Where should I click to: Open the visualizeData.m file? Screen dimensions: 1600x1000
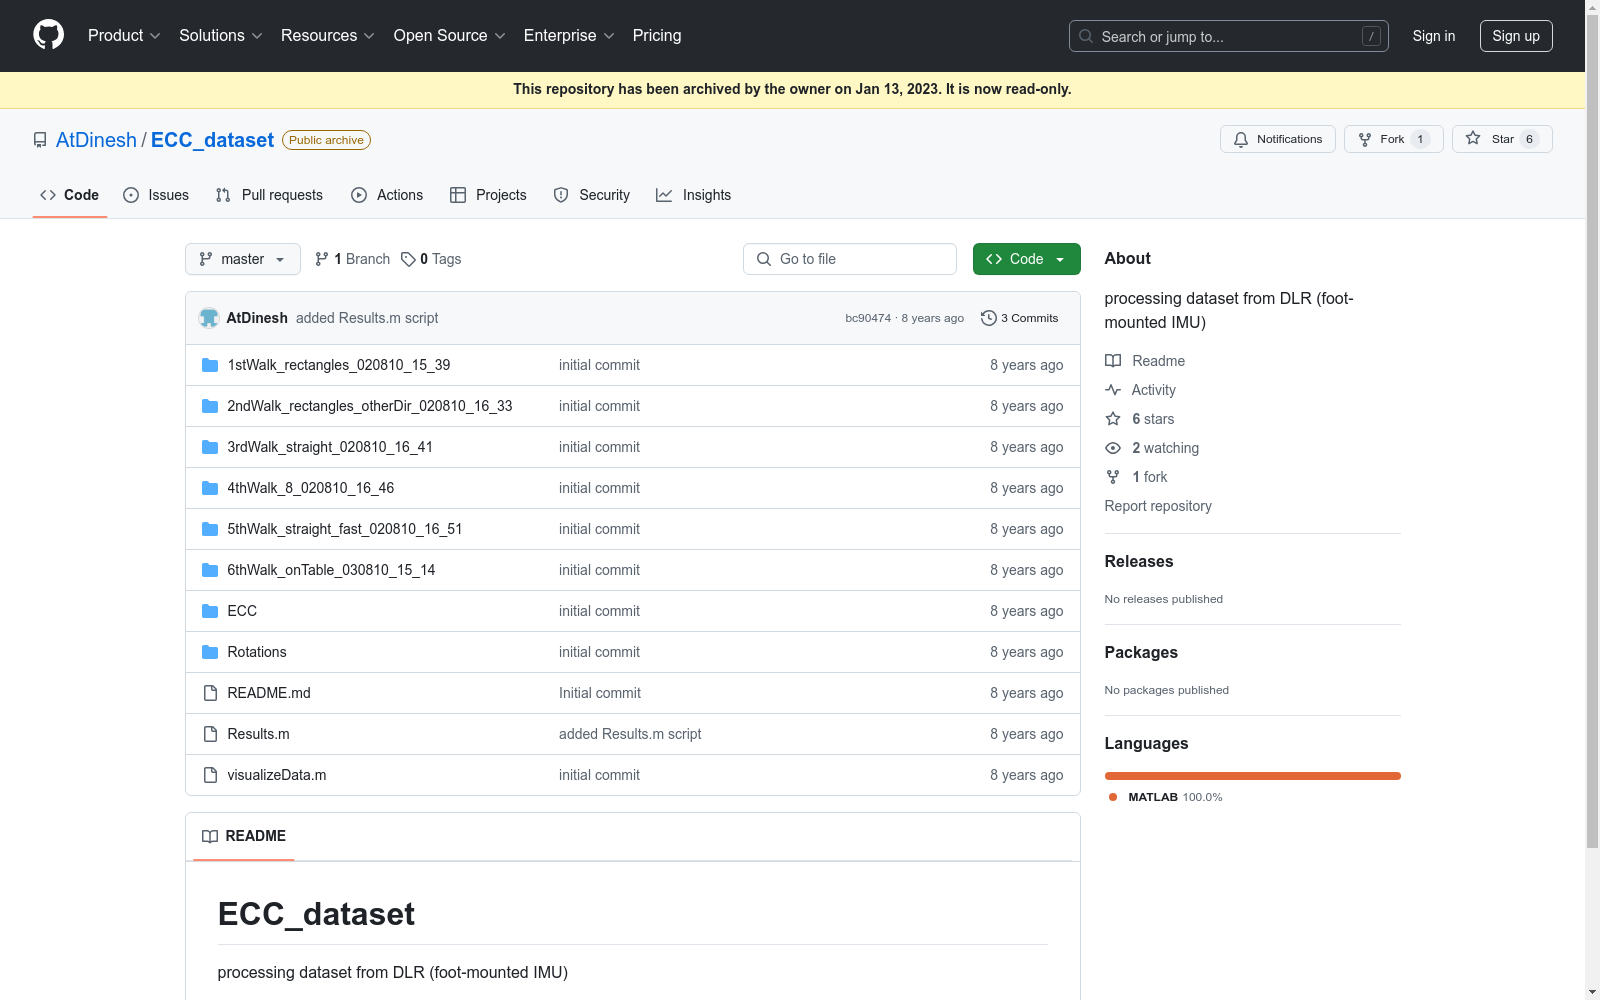(277, 775)
